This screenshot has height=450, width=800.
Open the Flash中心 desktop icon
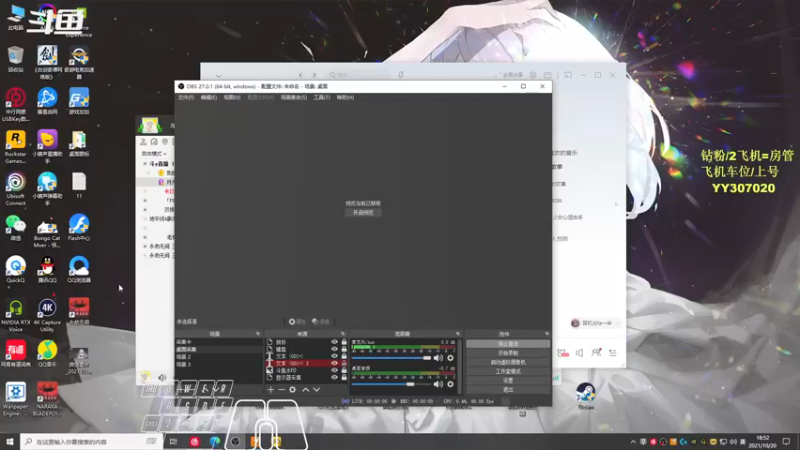click(79, 228)
